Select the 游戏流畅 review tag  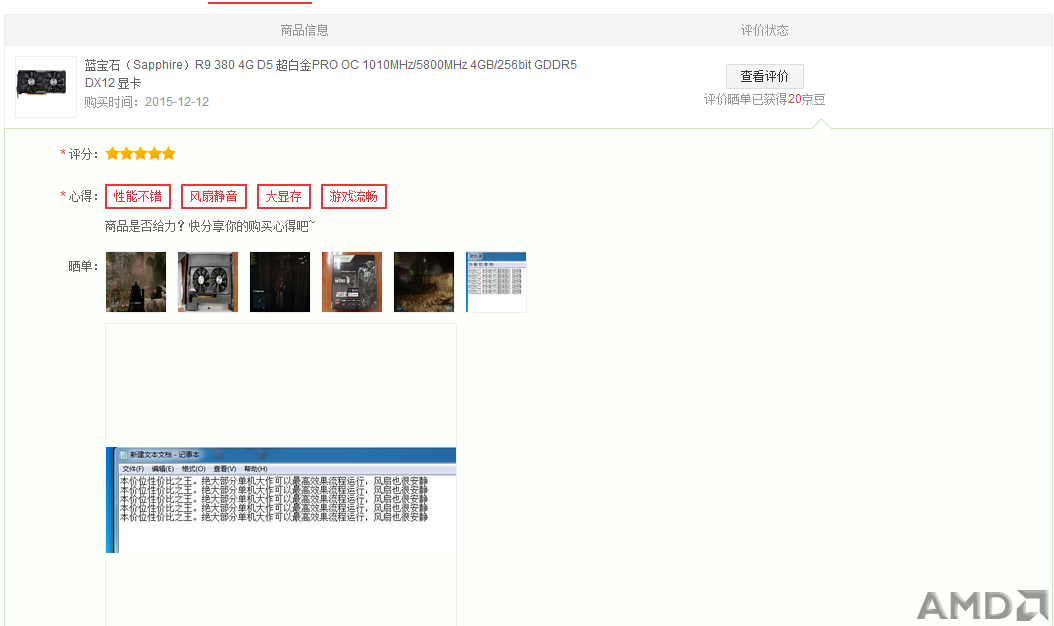click(x=354, y=196)
